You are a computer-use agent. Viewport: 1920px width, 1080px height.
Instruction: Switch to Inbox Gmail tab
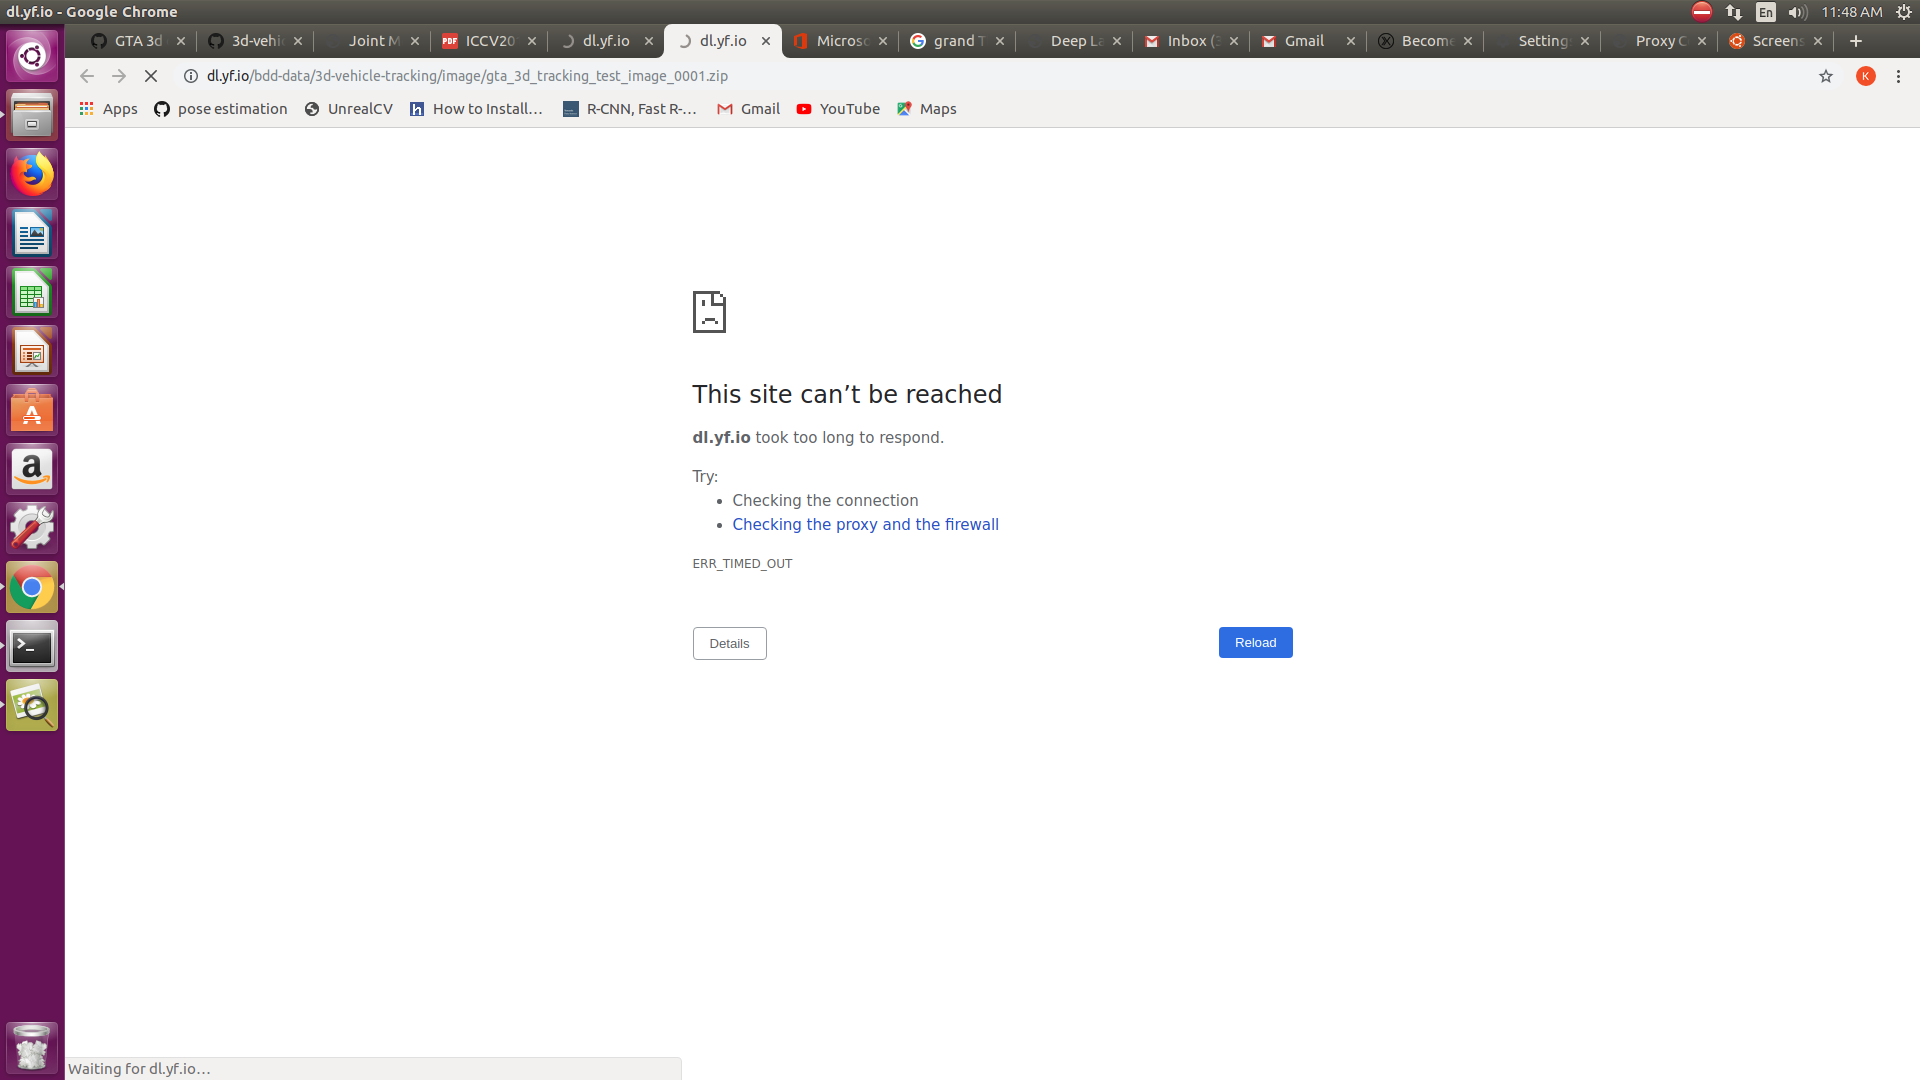pos(1182,41)
